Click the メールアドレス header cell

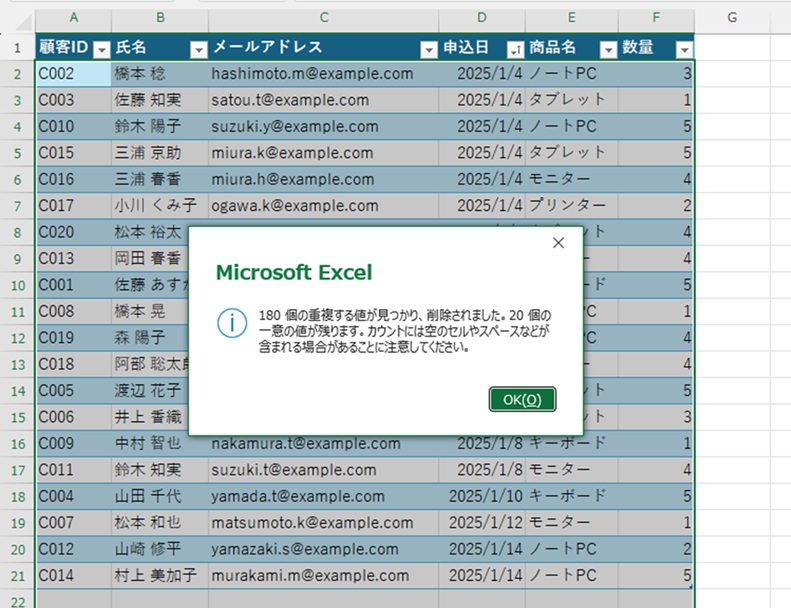[x=324, y=47]
